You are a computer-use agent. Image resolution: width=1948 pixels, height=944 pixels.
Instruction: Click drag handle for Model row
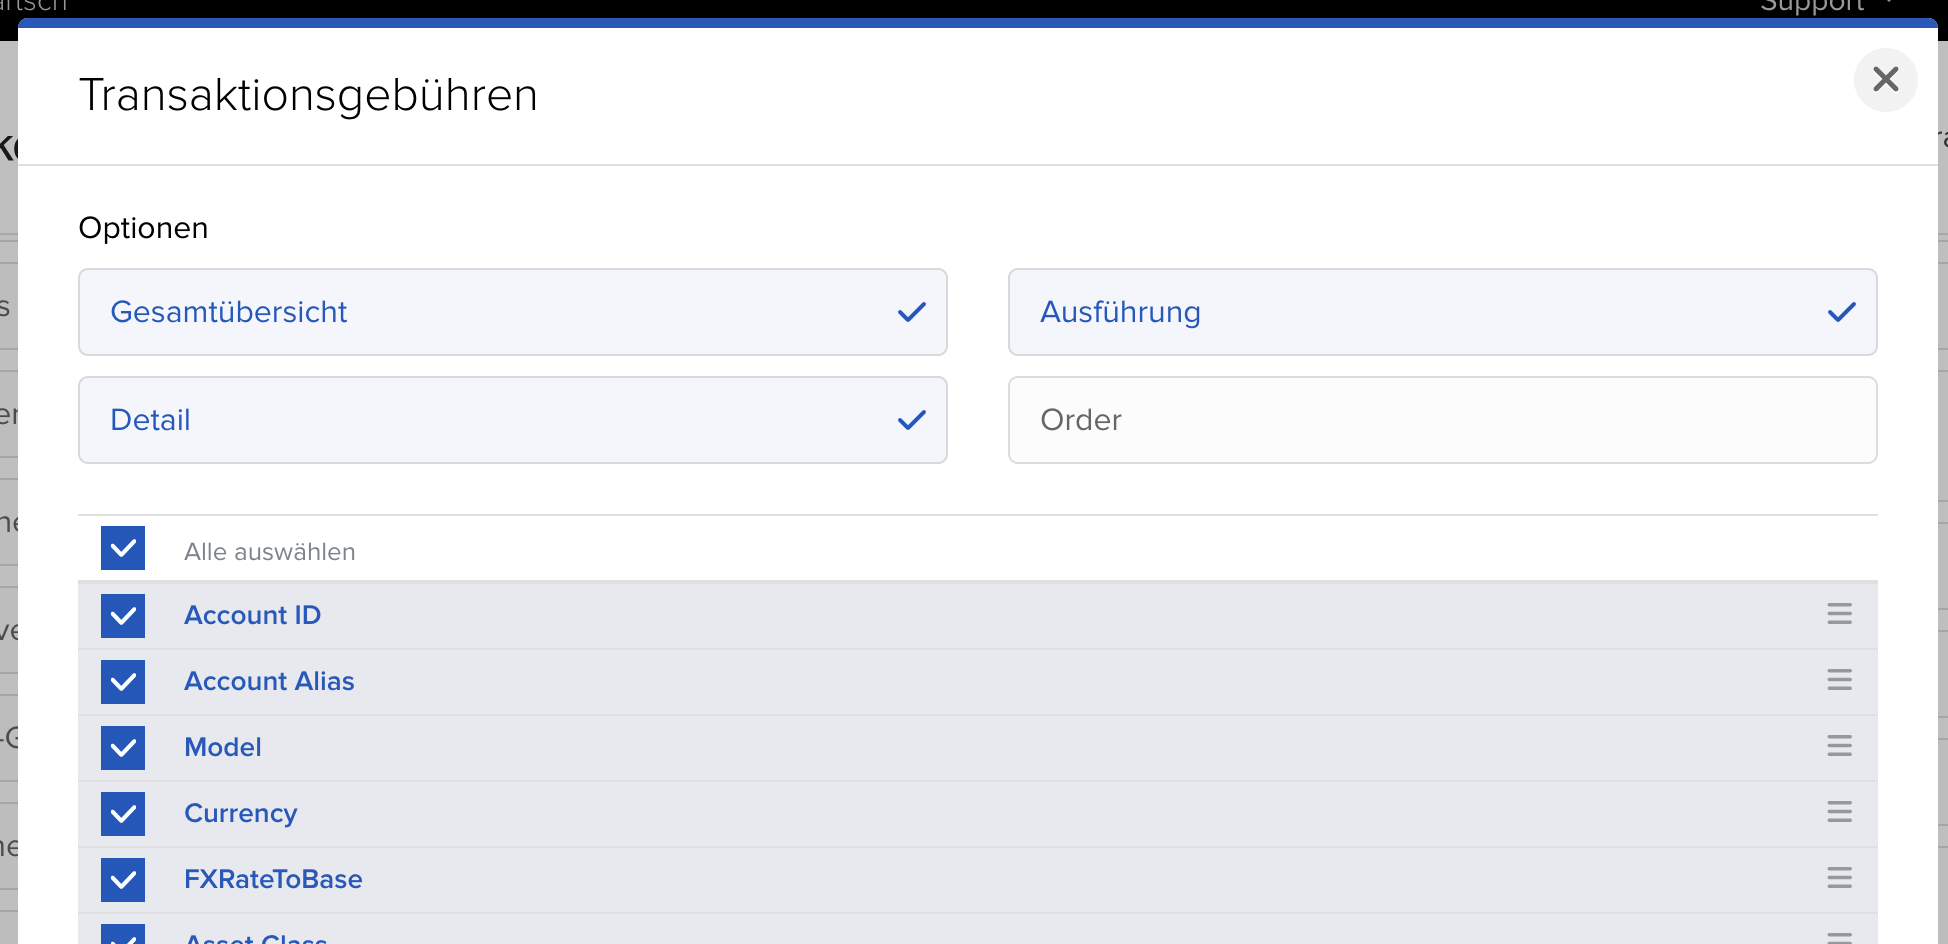pos(1839,746)
